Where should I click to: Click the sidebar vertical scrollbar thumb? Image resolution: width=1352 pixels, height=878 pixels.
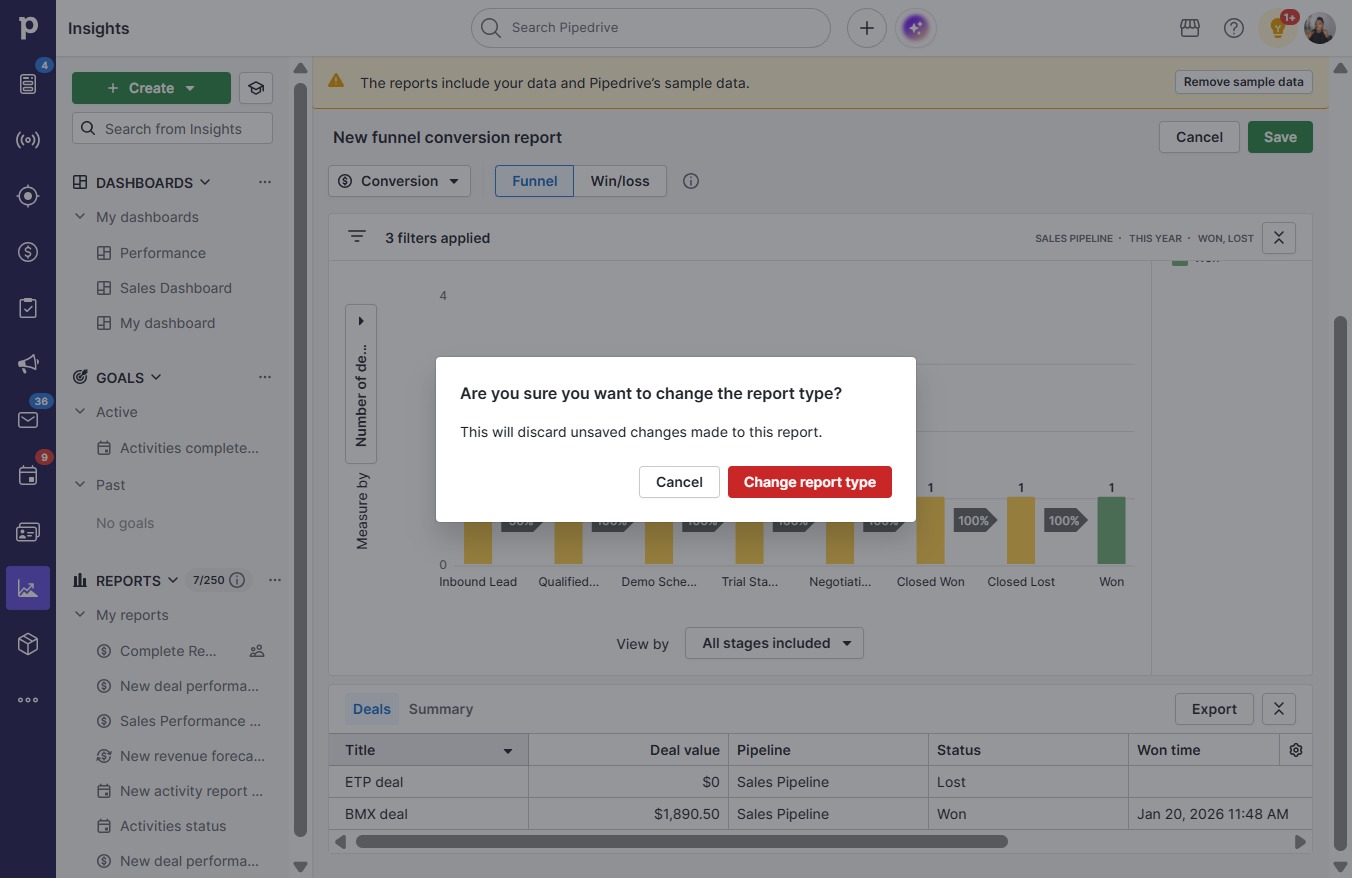[x=300, y=458]
